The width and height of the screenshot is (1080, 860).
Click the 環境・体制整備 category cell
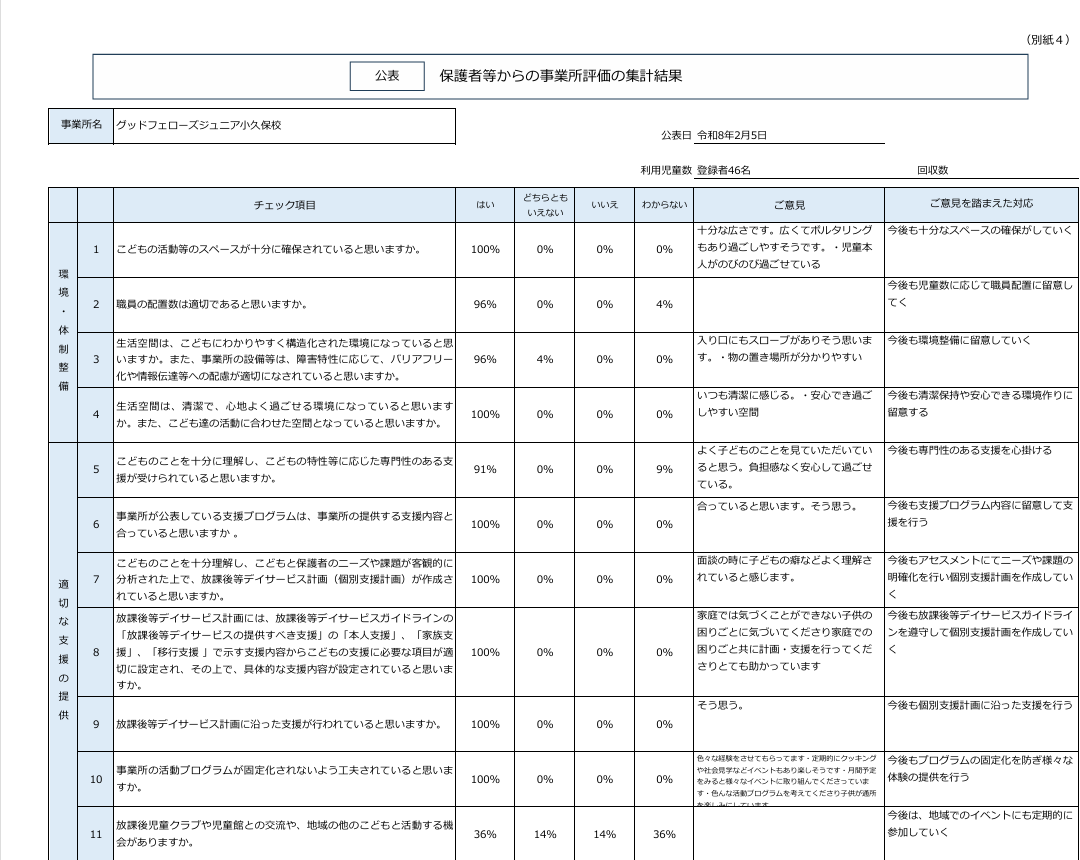63,331
